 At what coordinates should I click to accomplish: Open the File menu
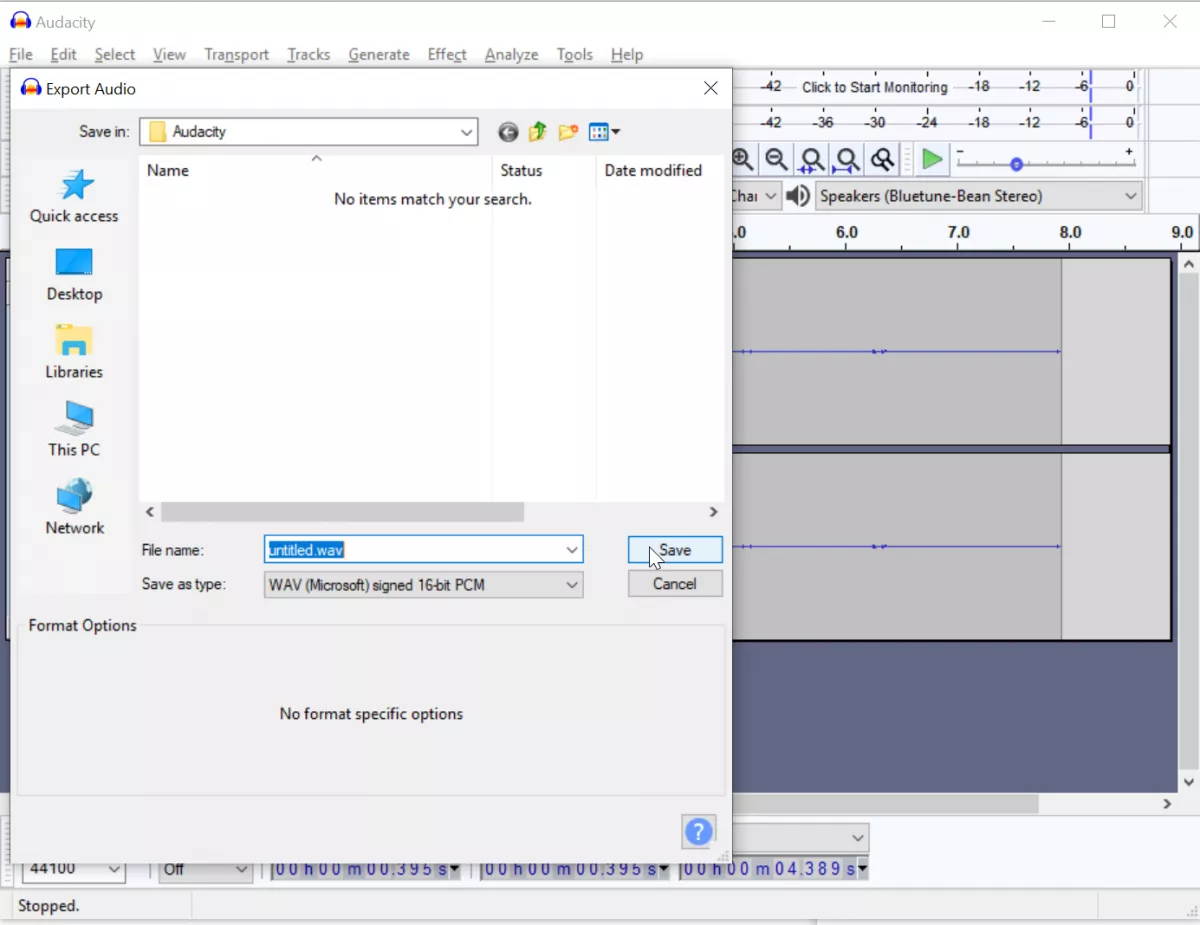tap(21, 54)
